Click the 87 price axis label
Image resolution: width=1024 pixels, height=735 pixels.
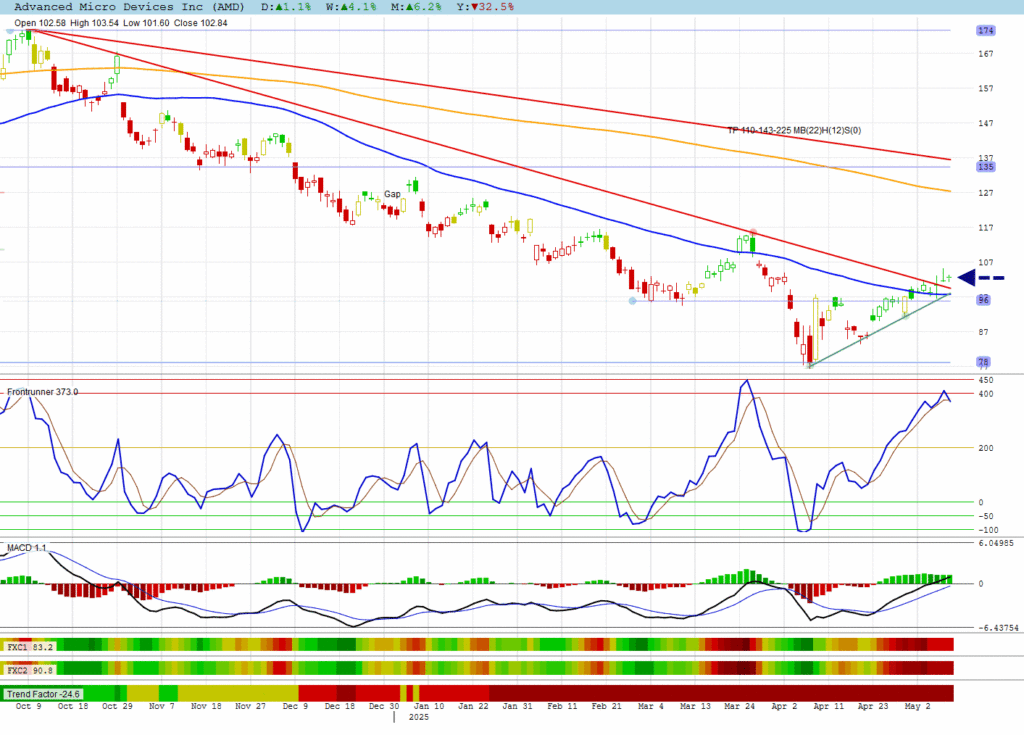[x=983, y=333]
